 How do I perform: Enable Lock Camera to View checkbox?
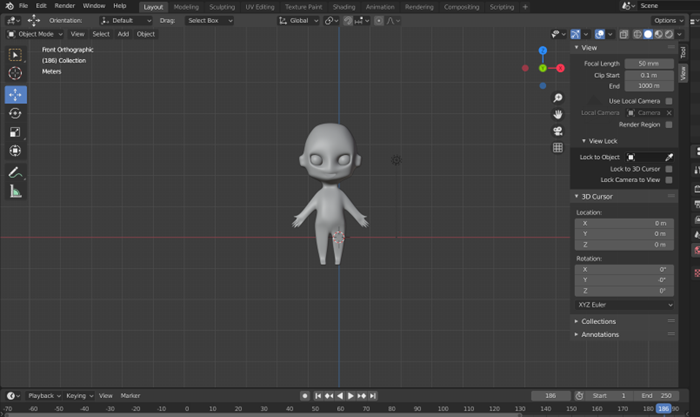(669, 180)
